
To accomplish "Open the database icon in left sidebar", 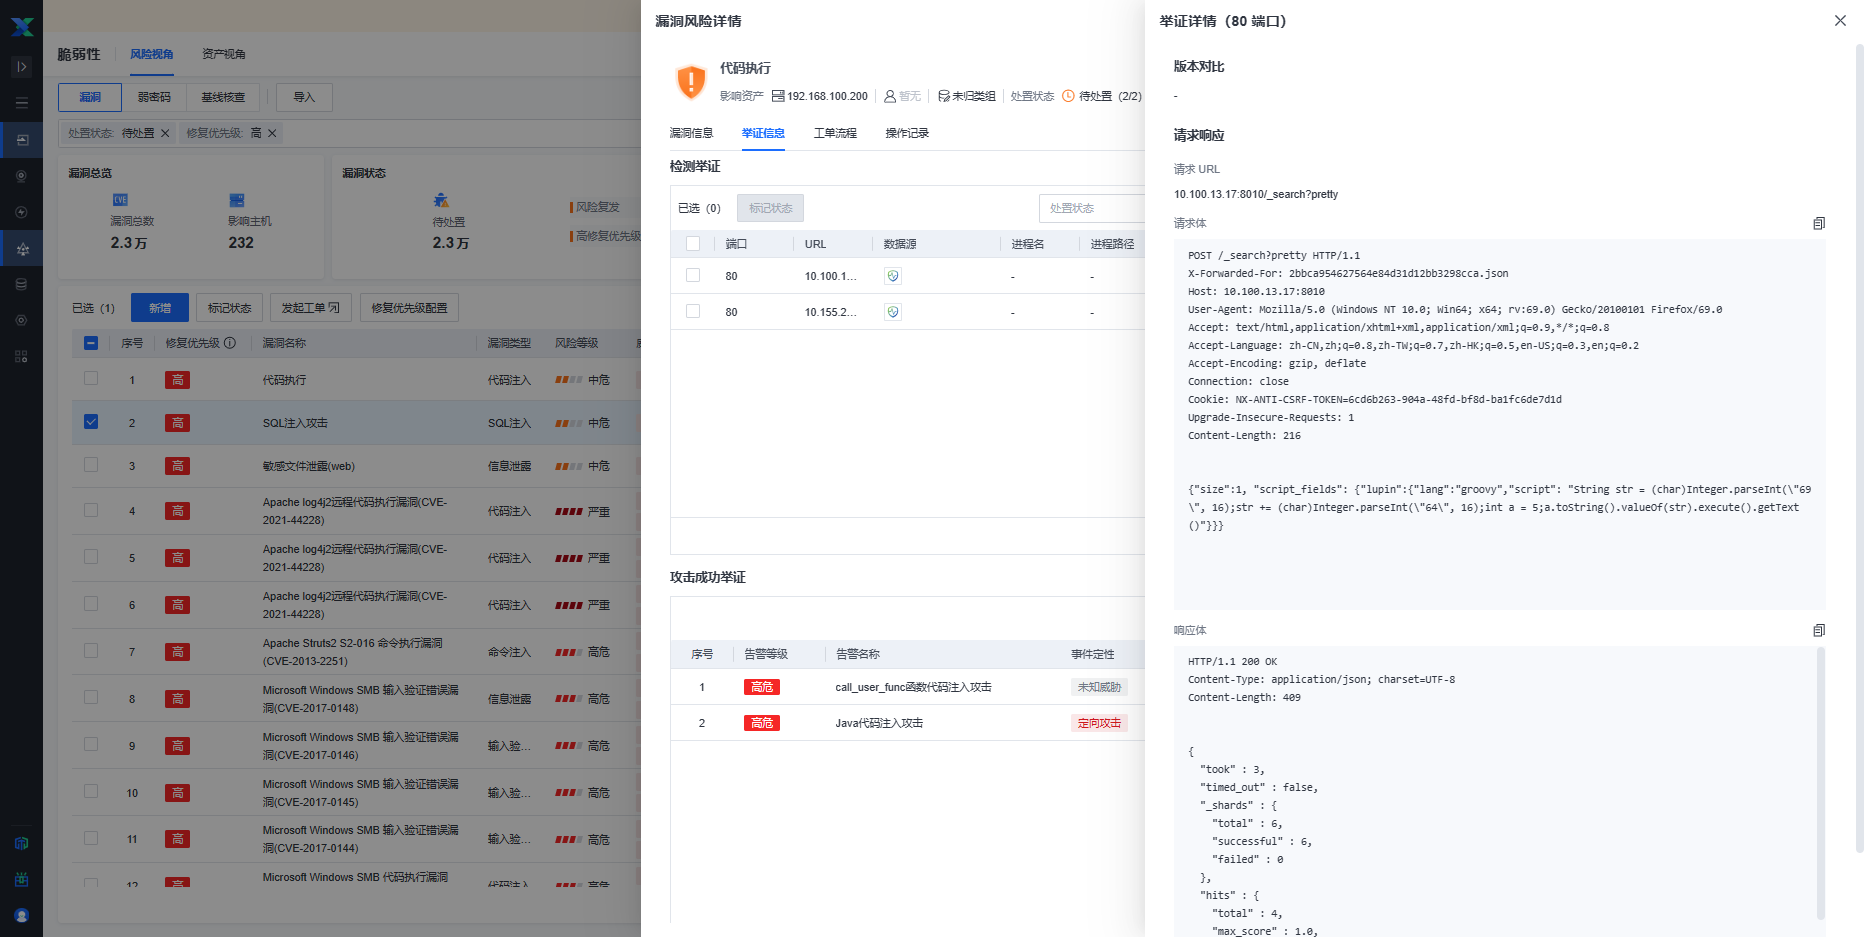I will point(21,284).
